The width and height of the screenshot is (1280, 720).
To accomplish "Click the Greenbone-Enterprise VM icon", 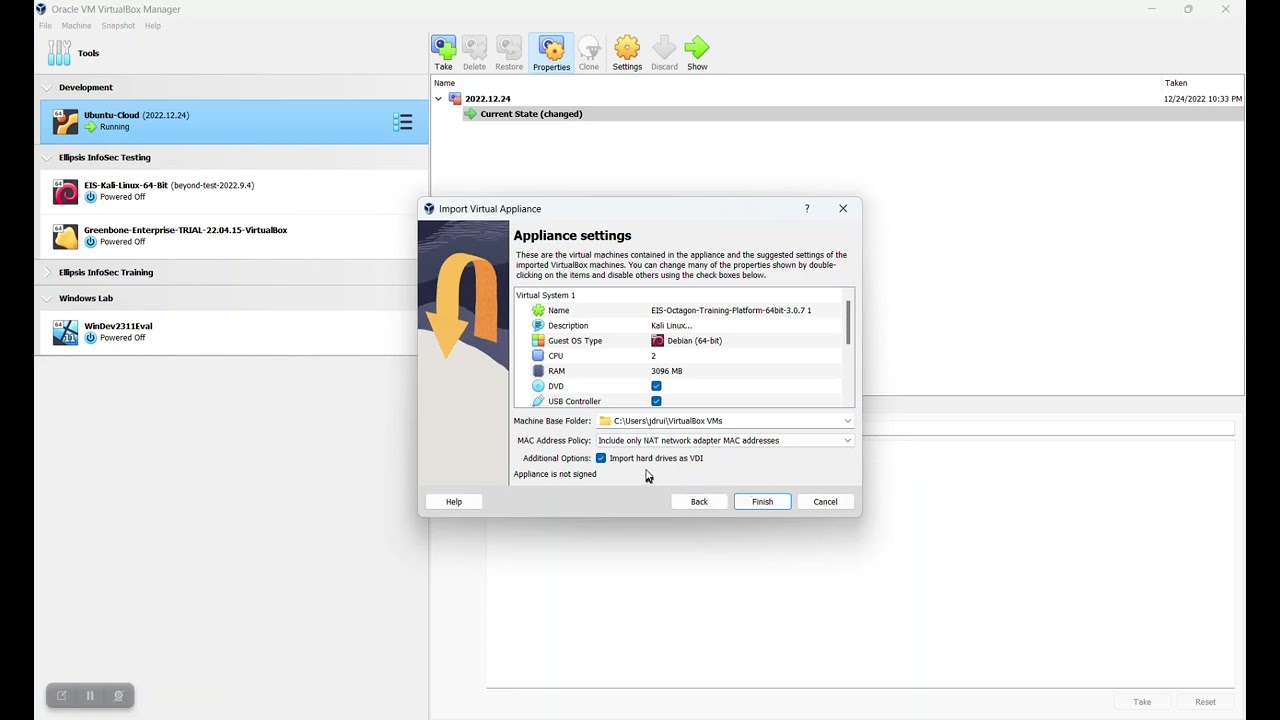I will [65, 236].
